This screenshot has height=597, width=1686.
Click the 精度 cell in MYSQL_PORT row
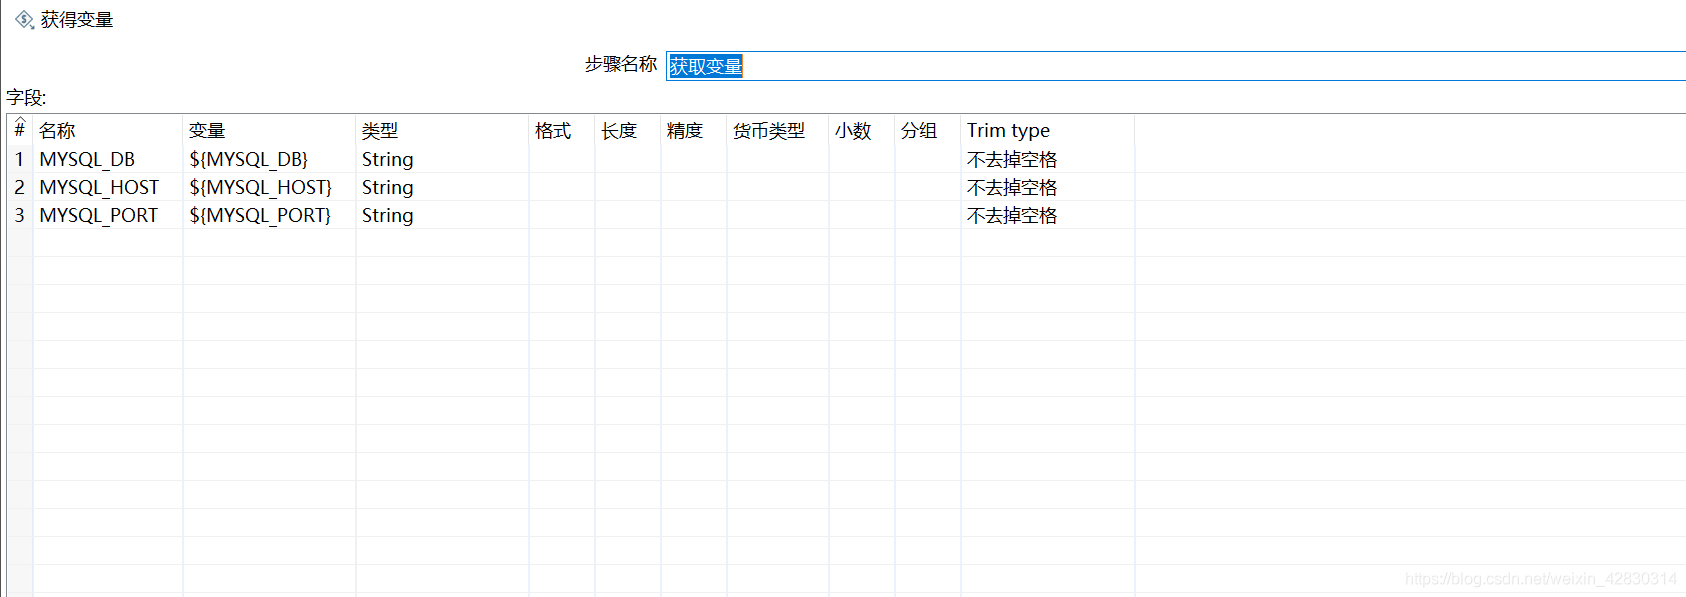coord(694,215)
